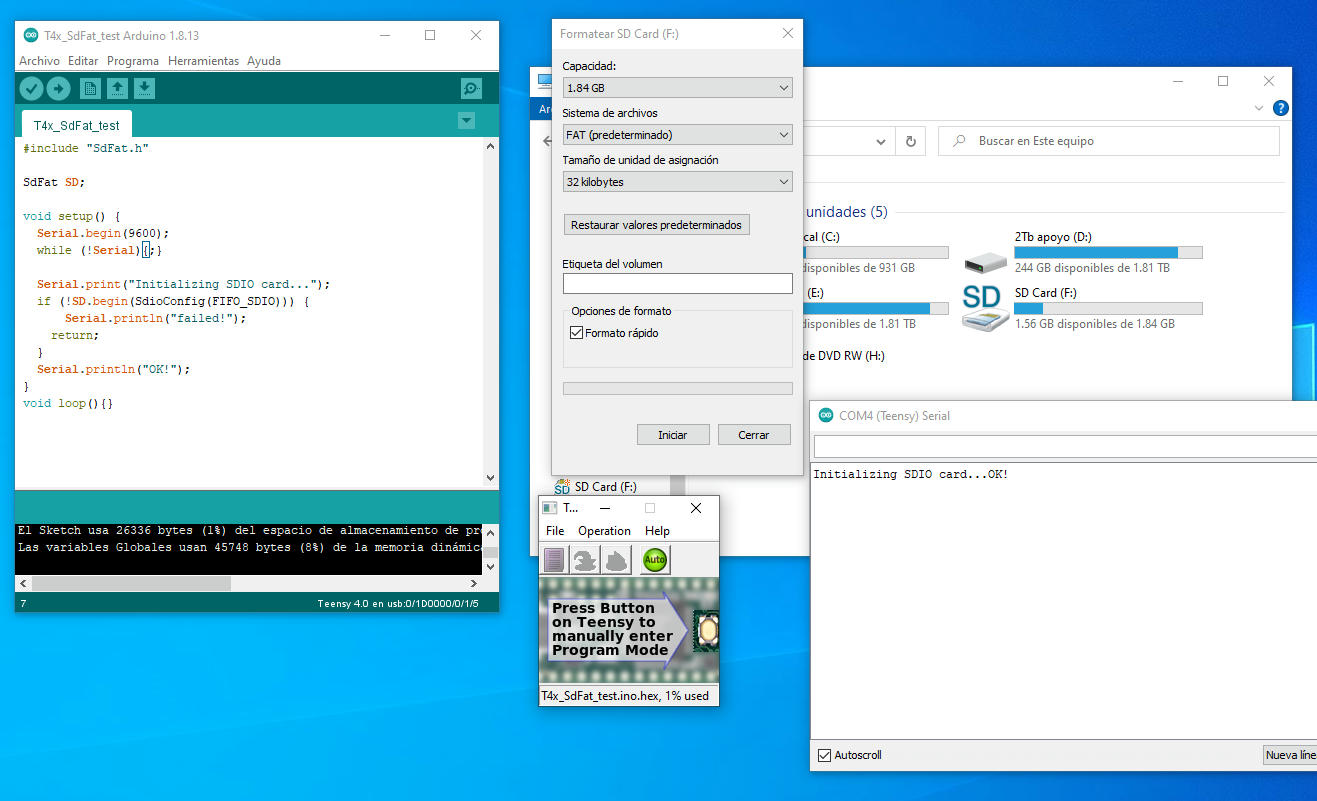Open the Herramientas menu in Arduino

point(203,61)
